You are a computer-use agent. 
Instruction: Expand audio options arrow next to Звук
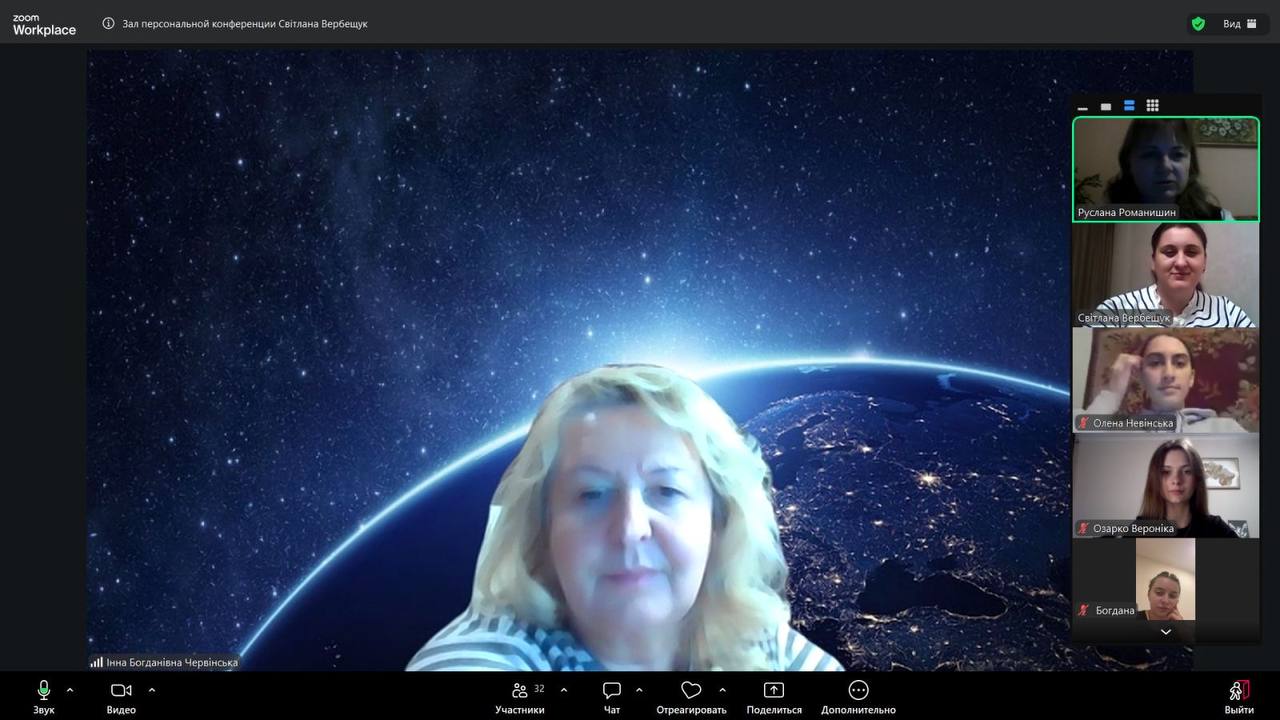pos(70,690)
